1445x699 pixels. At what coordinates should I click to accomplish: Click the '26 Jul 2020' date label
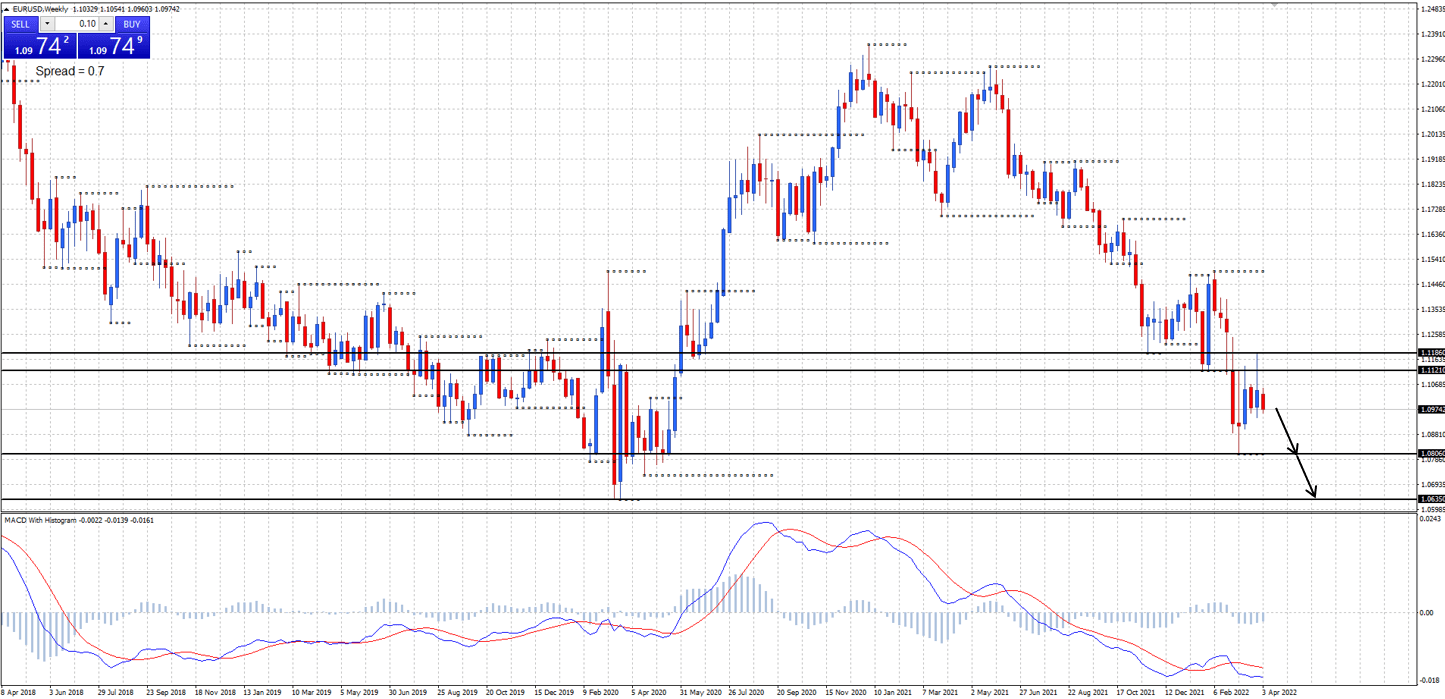point(746,691)
